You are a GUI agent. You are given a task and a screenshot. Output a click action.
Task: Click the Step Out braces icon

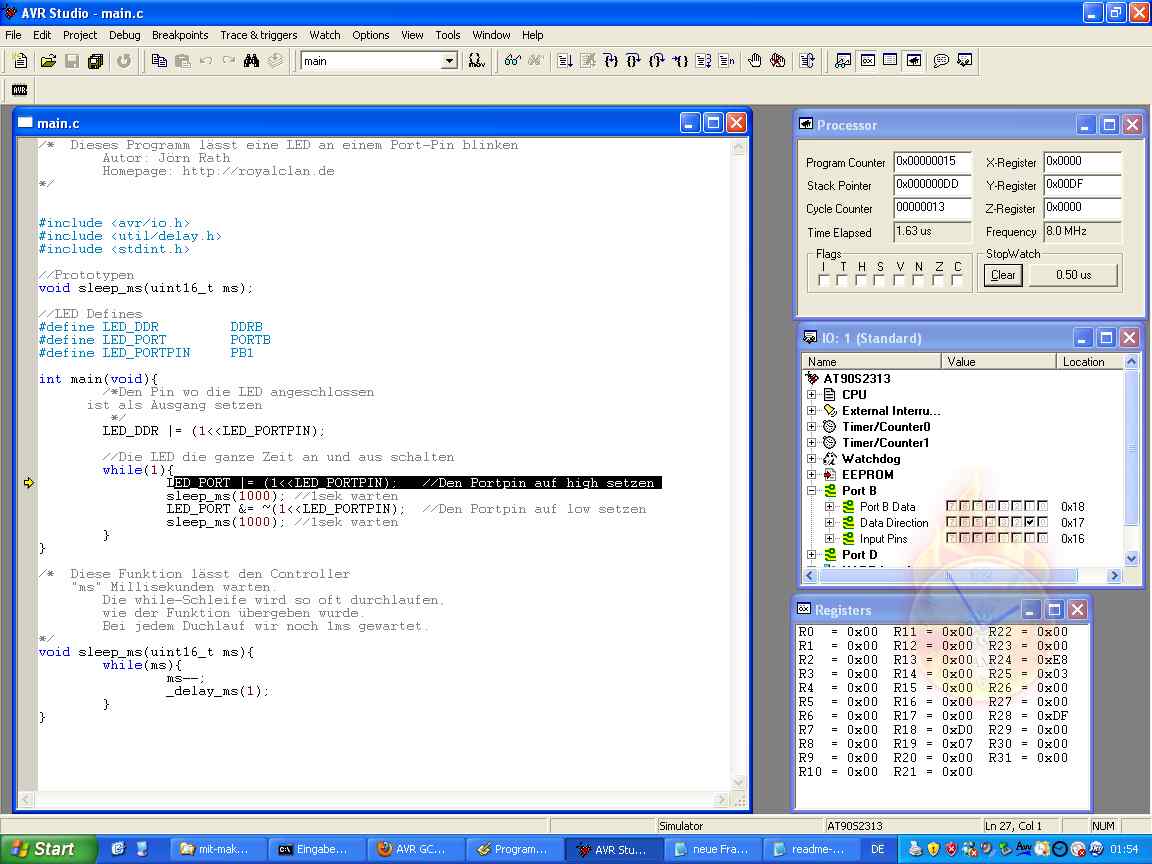click(657, 61)
